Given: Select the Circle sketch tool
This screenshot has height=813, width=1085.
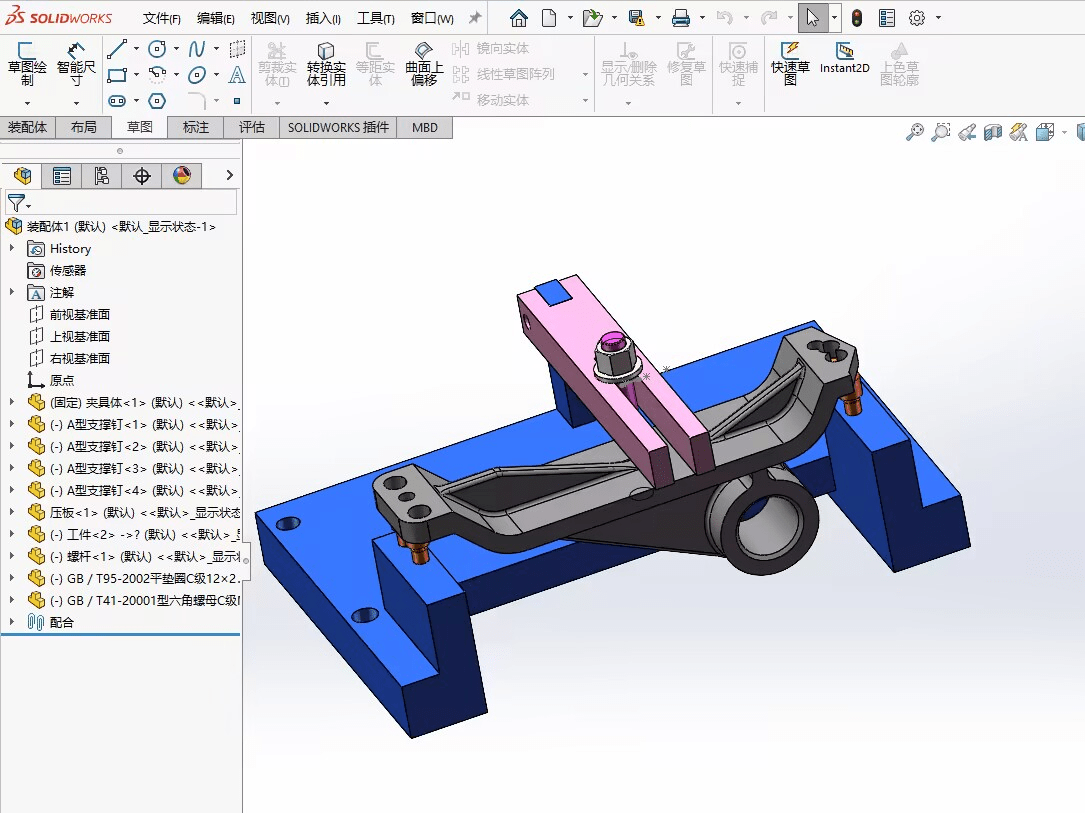Looking at the screenshot, I should click(158, 48).
